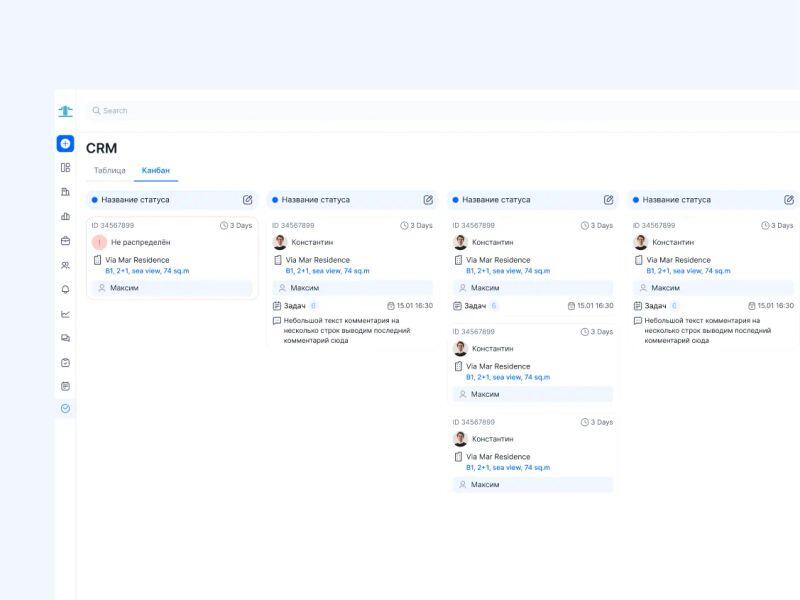800x600 pixels.
Task: Click the blue plus add button in sidebar
Action: [65, 144]
